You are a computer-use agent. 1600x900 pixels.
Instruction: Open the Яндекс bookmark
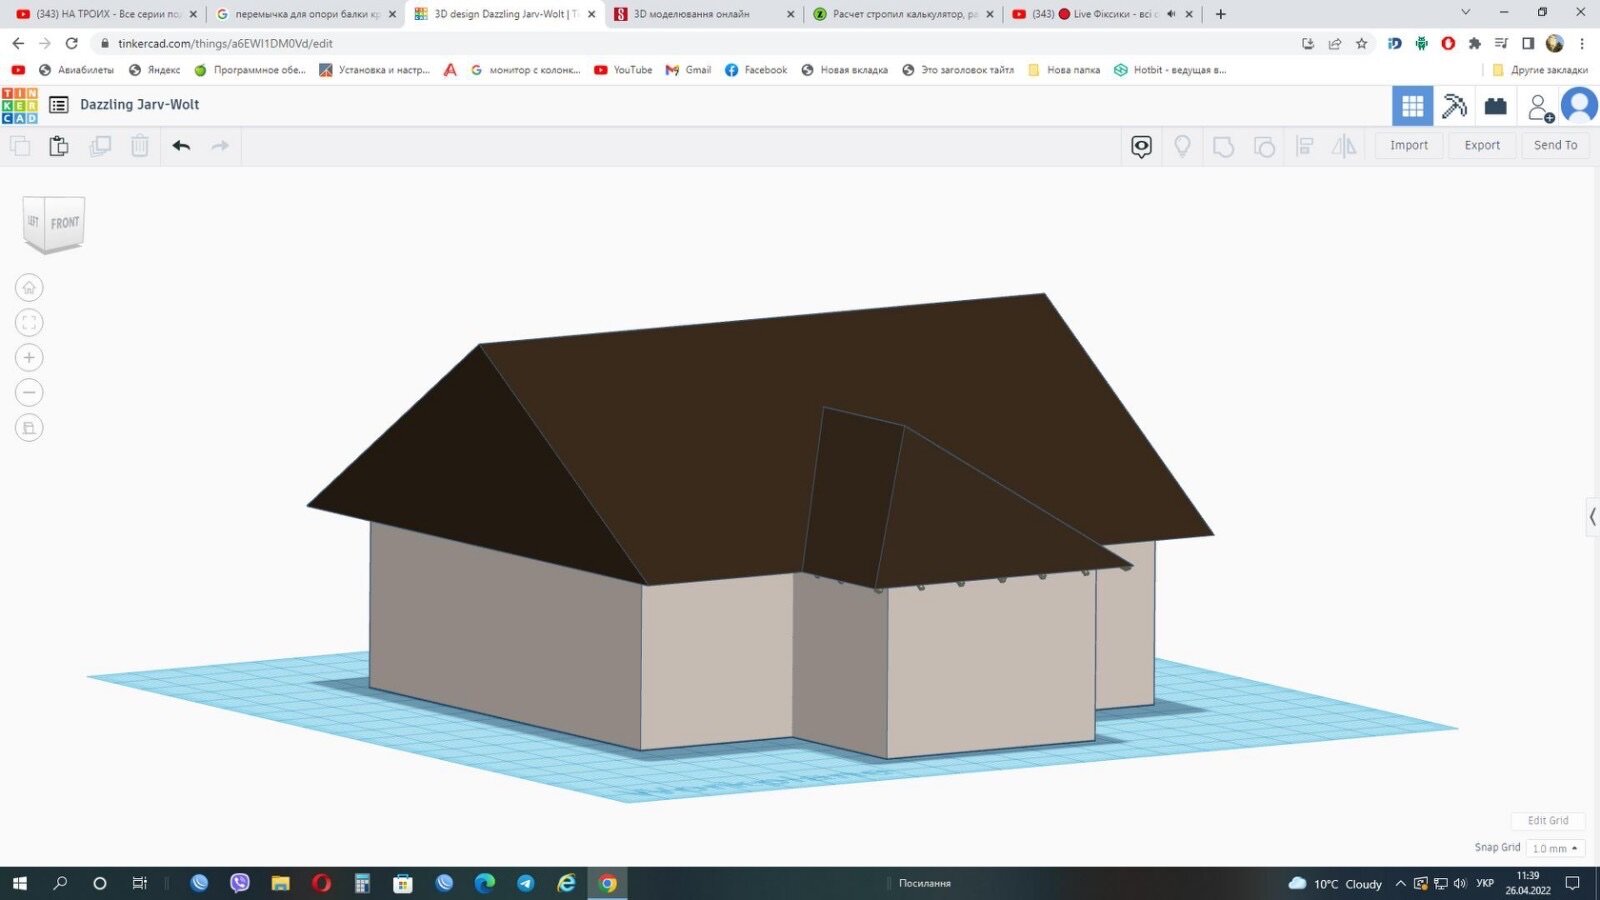(x=155, y=70)
